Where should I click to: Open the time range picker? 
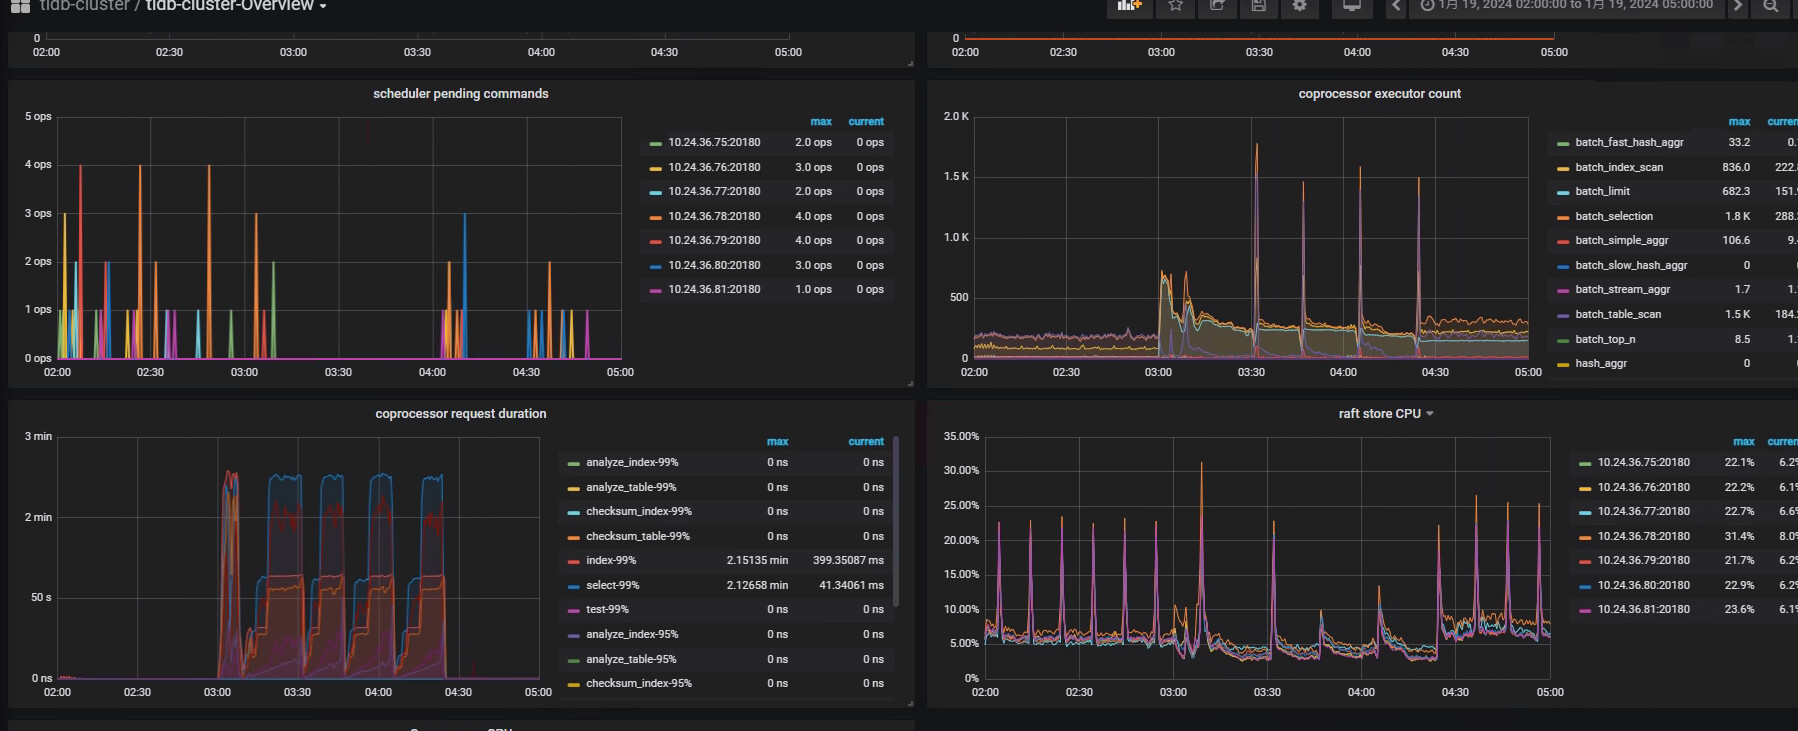(x=1567, y=6)
